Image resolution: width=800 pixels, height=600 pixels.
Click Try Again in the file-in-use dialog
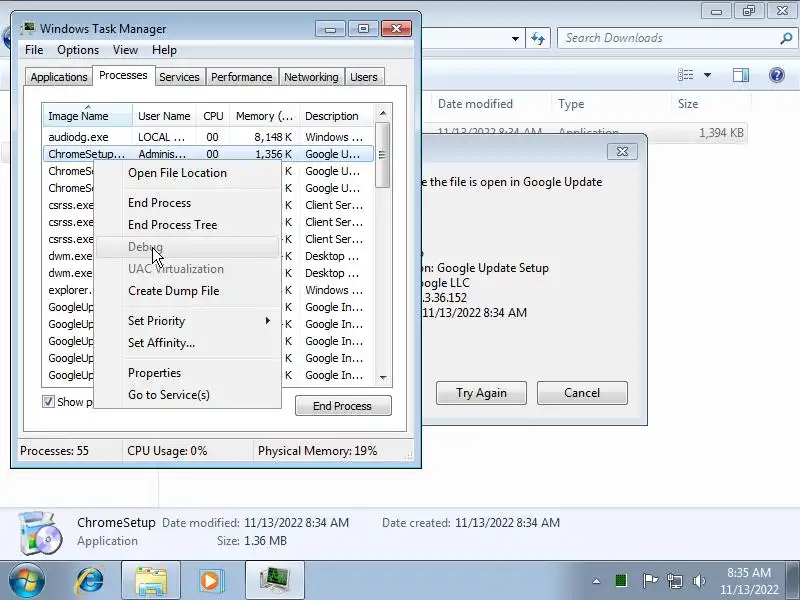click(x=481, y=393)
